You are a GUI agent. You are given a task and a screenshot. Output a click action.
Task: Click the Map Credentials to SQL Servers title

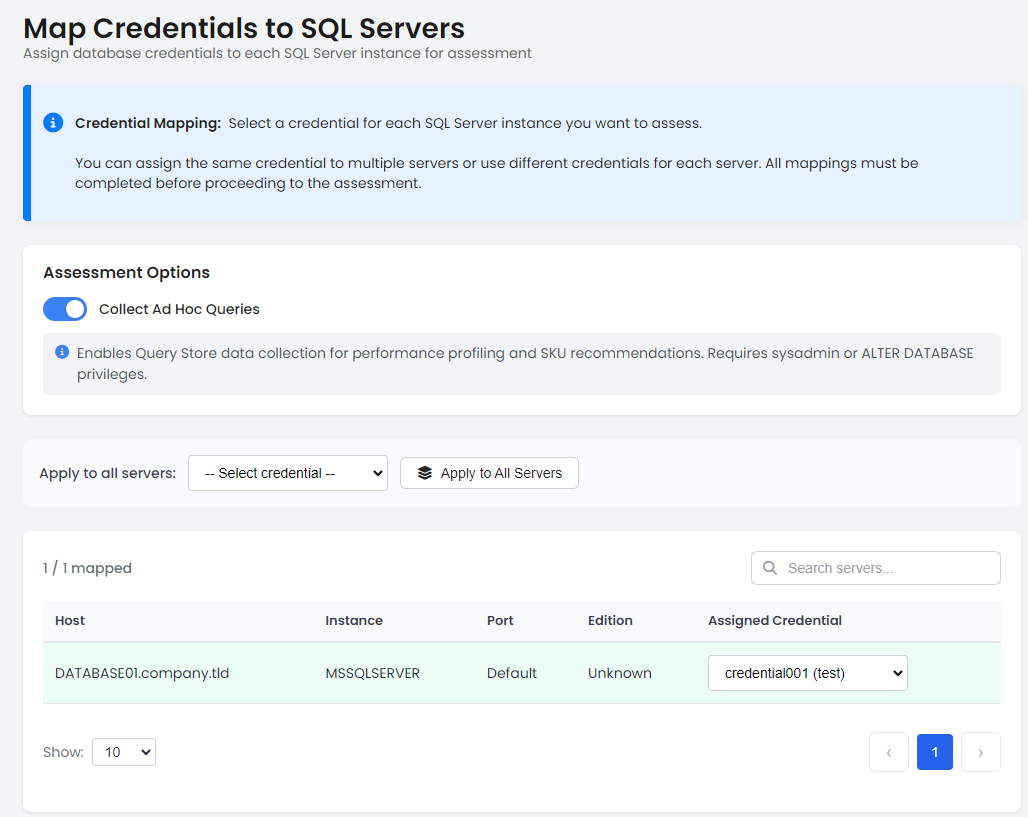[x=244, y=28]
